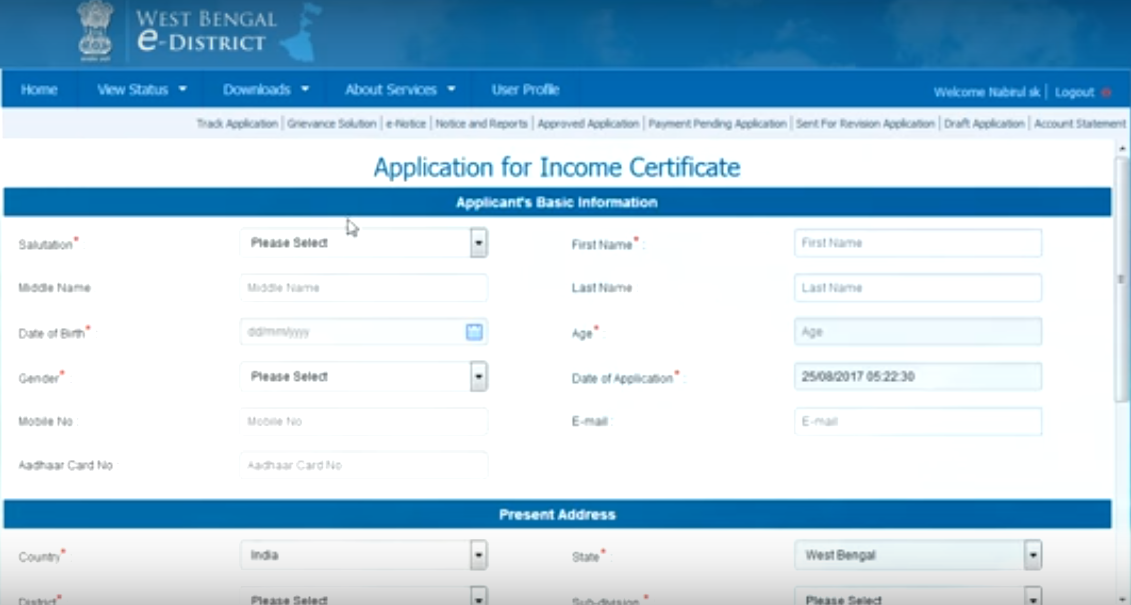Click the scrollbar up arrow

point(1122,147)
